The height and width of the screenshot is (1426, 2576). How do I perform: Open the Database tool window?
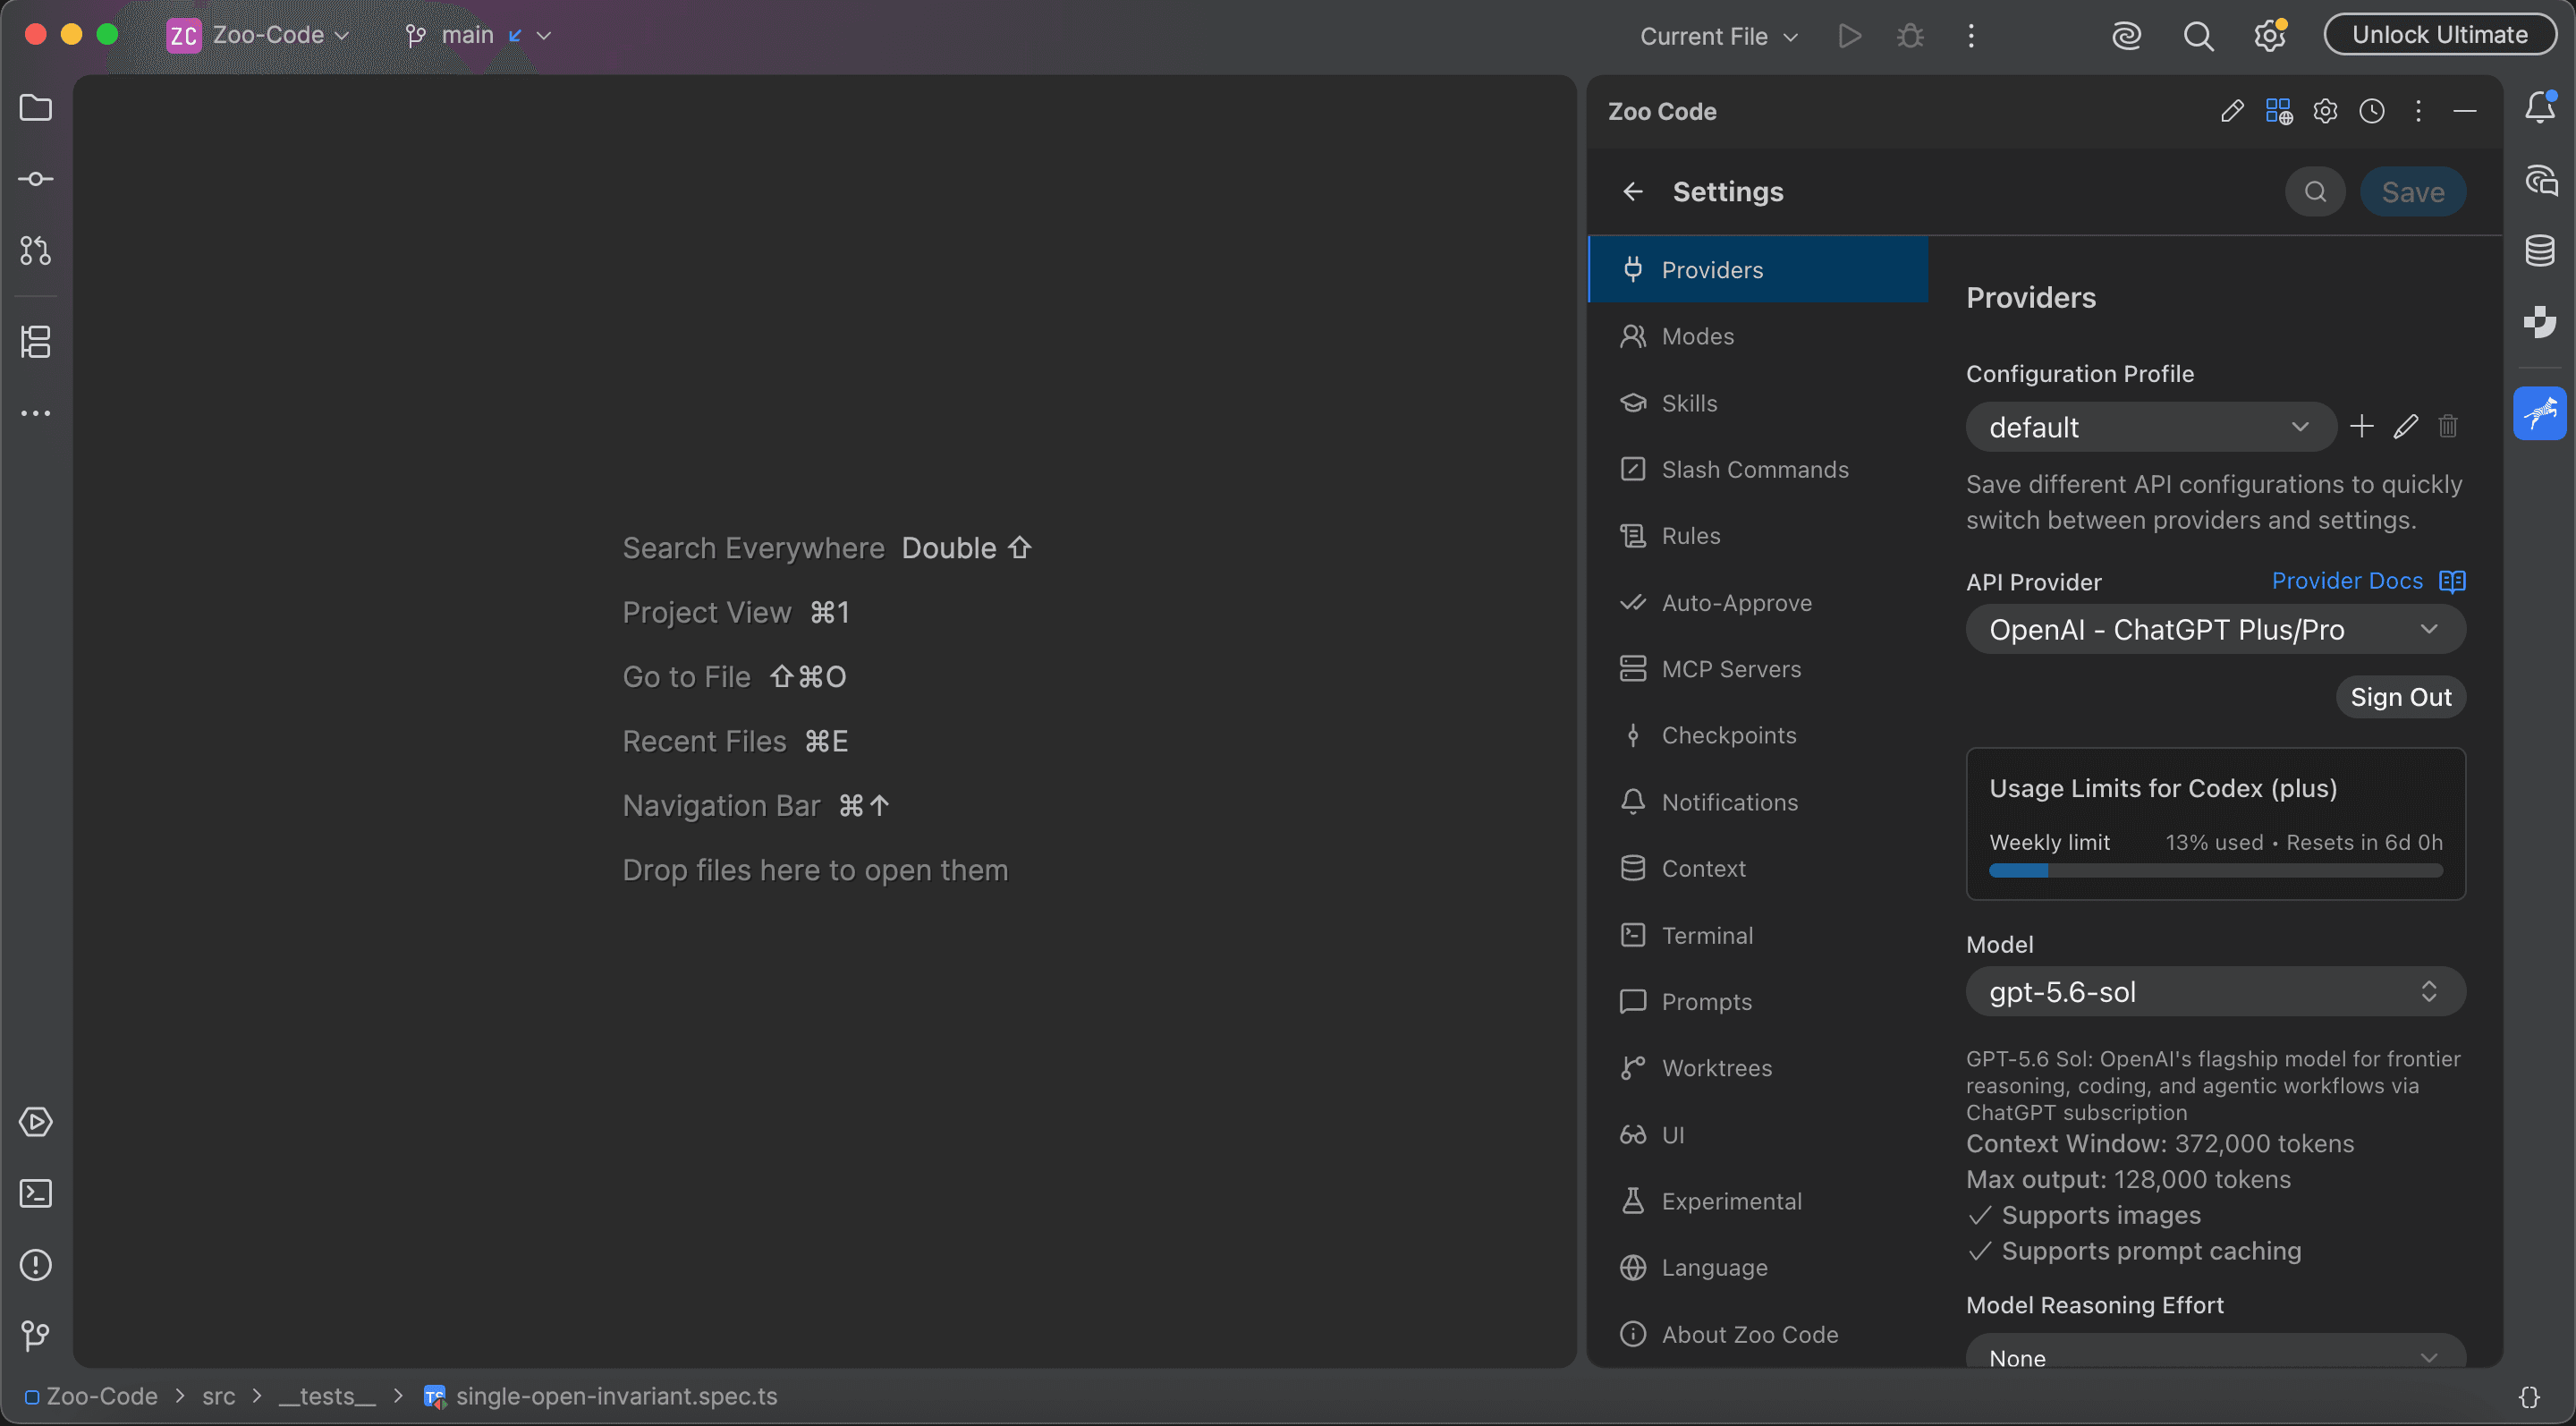[x=2540, y=250]
